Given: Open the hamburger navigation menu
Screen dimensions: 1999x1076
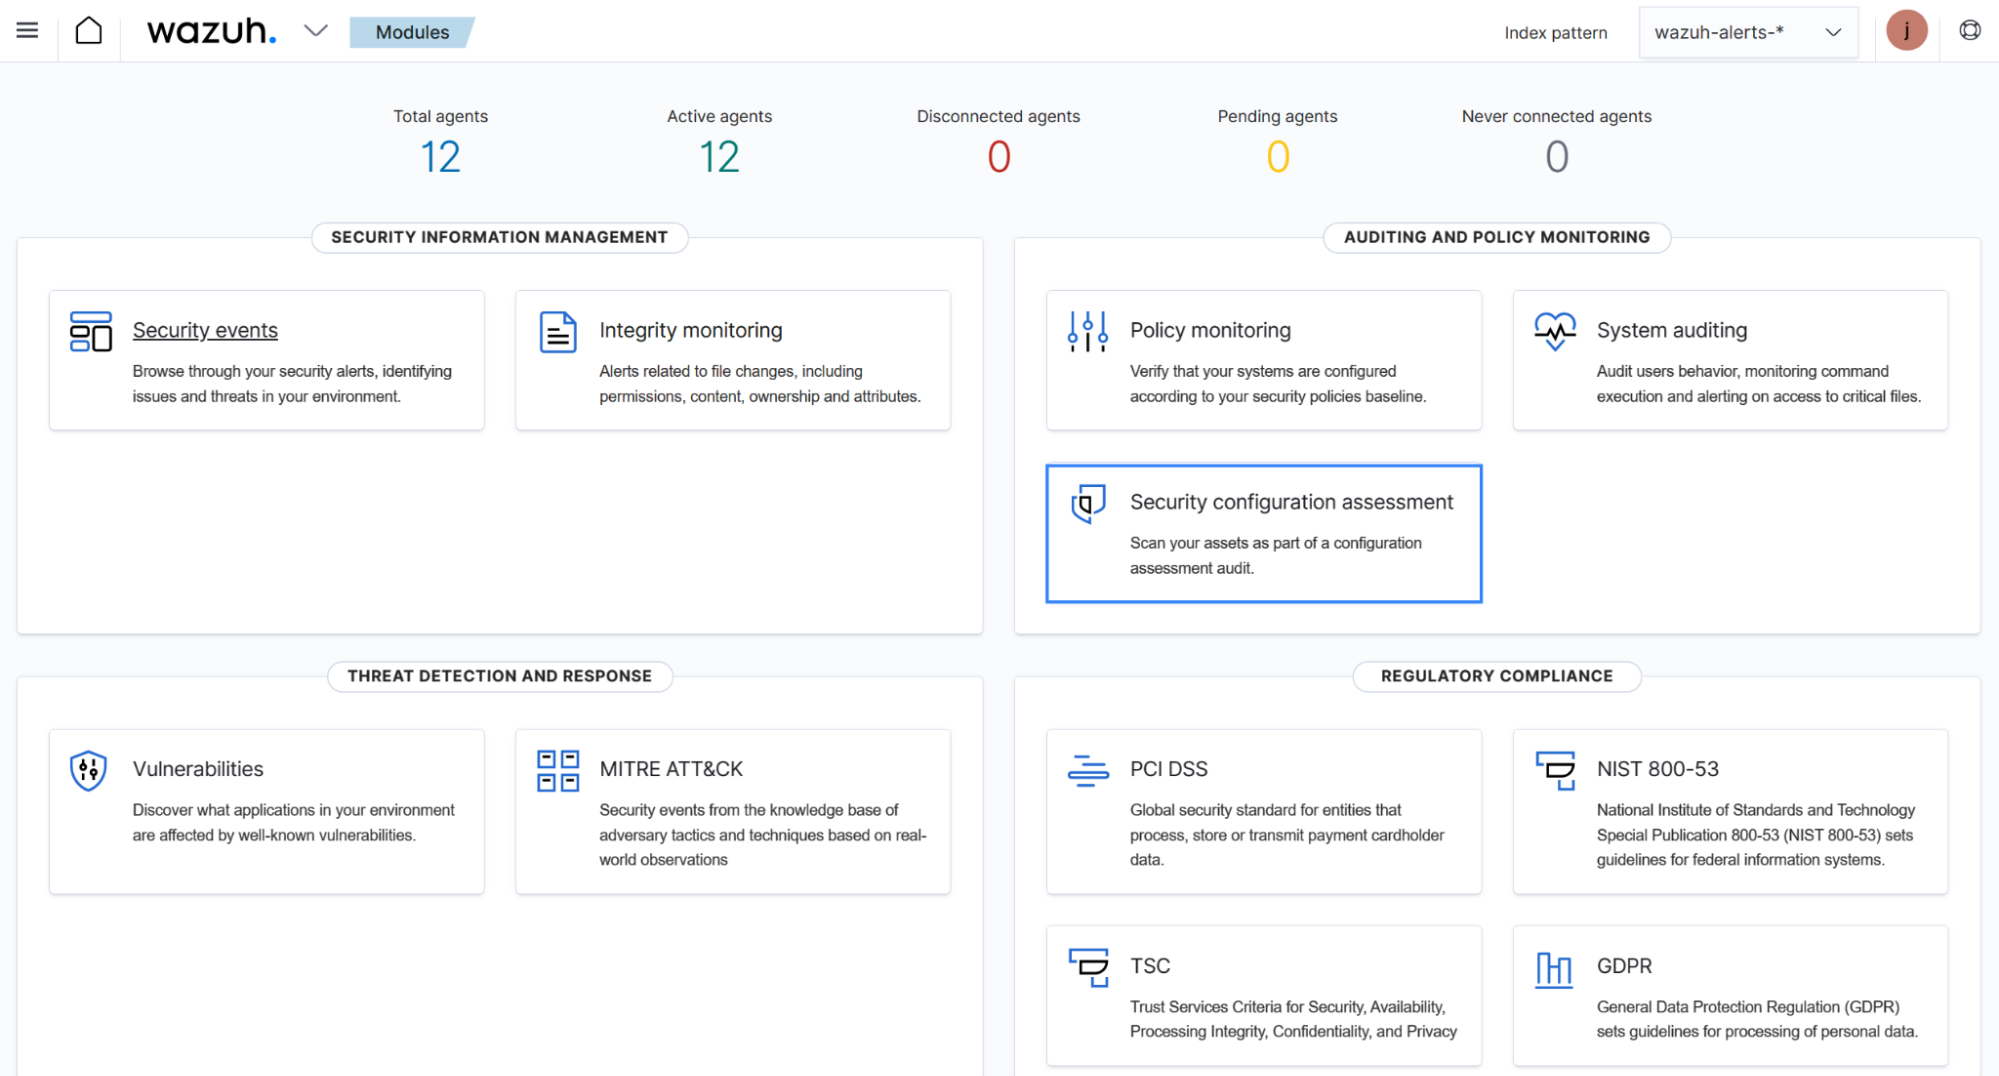Looking at the screenshot, I should 27,31.
